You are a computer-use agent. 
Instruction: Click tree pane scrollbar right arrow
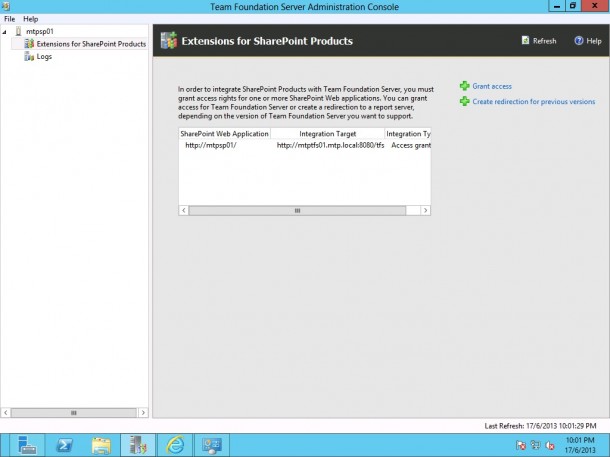[143, 413]
